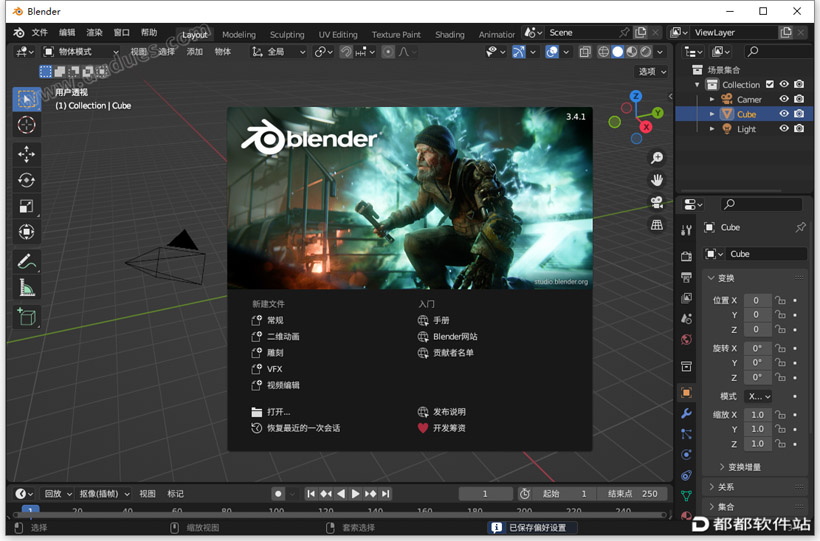
Task: Open the Output properties tab icon
Action: tap(687, 277)
